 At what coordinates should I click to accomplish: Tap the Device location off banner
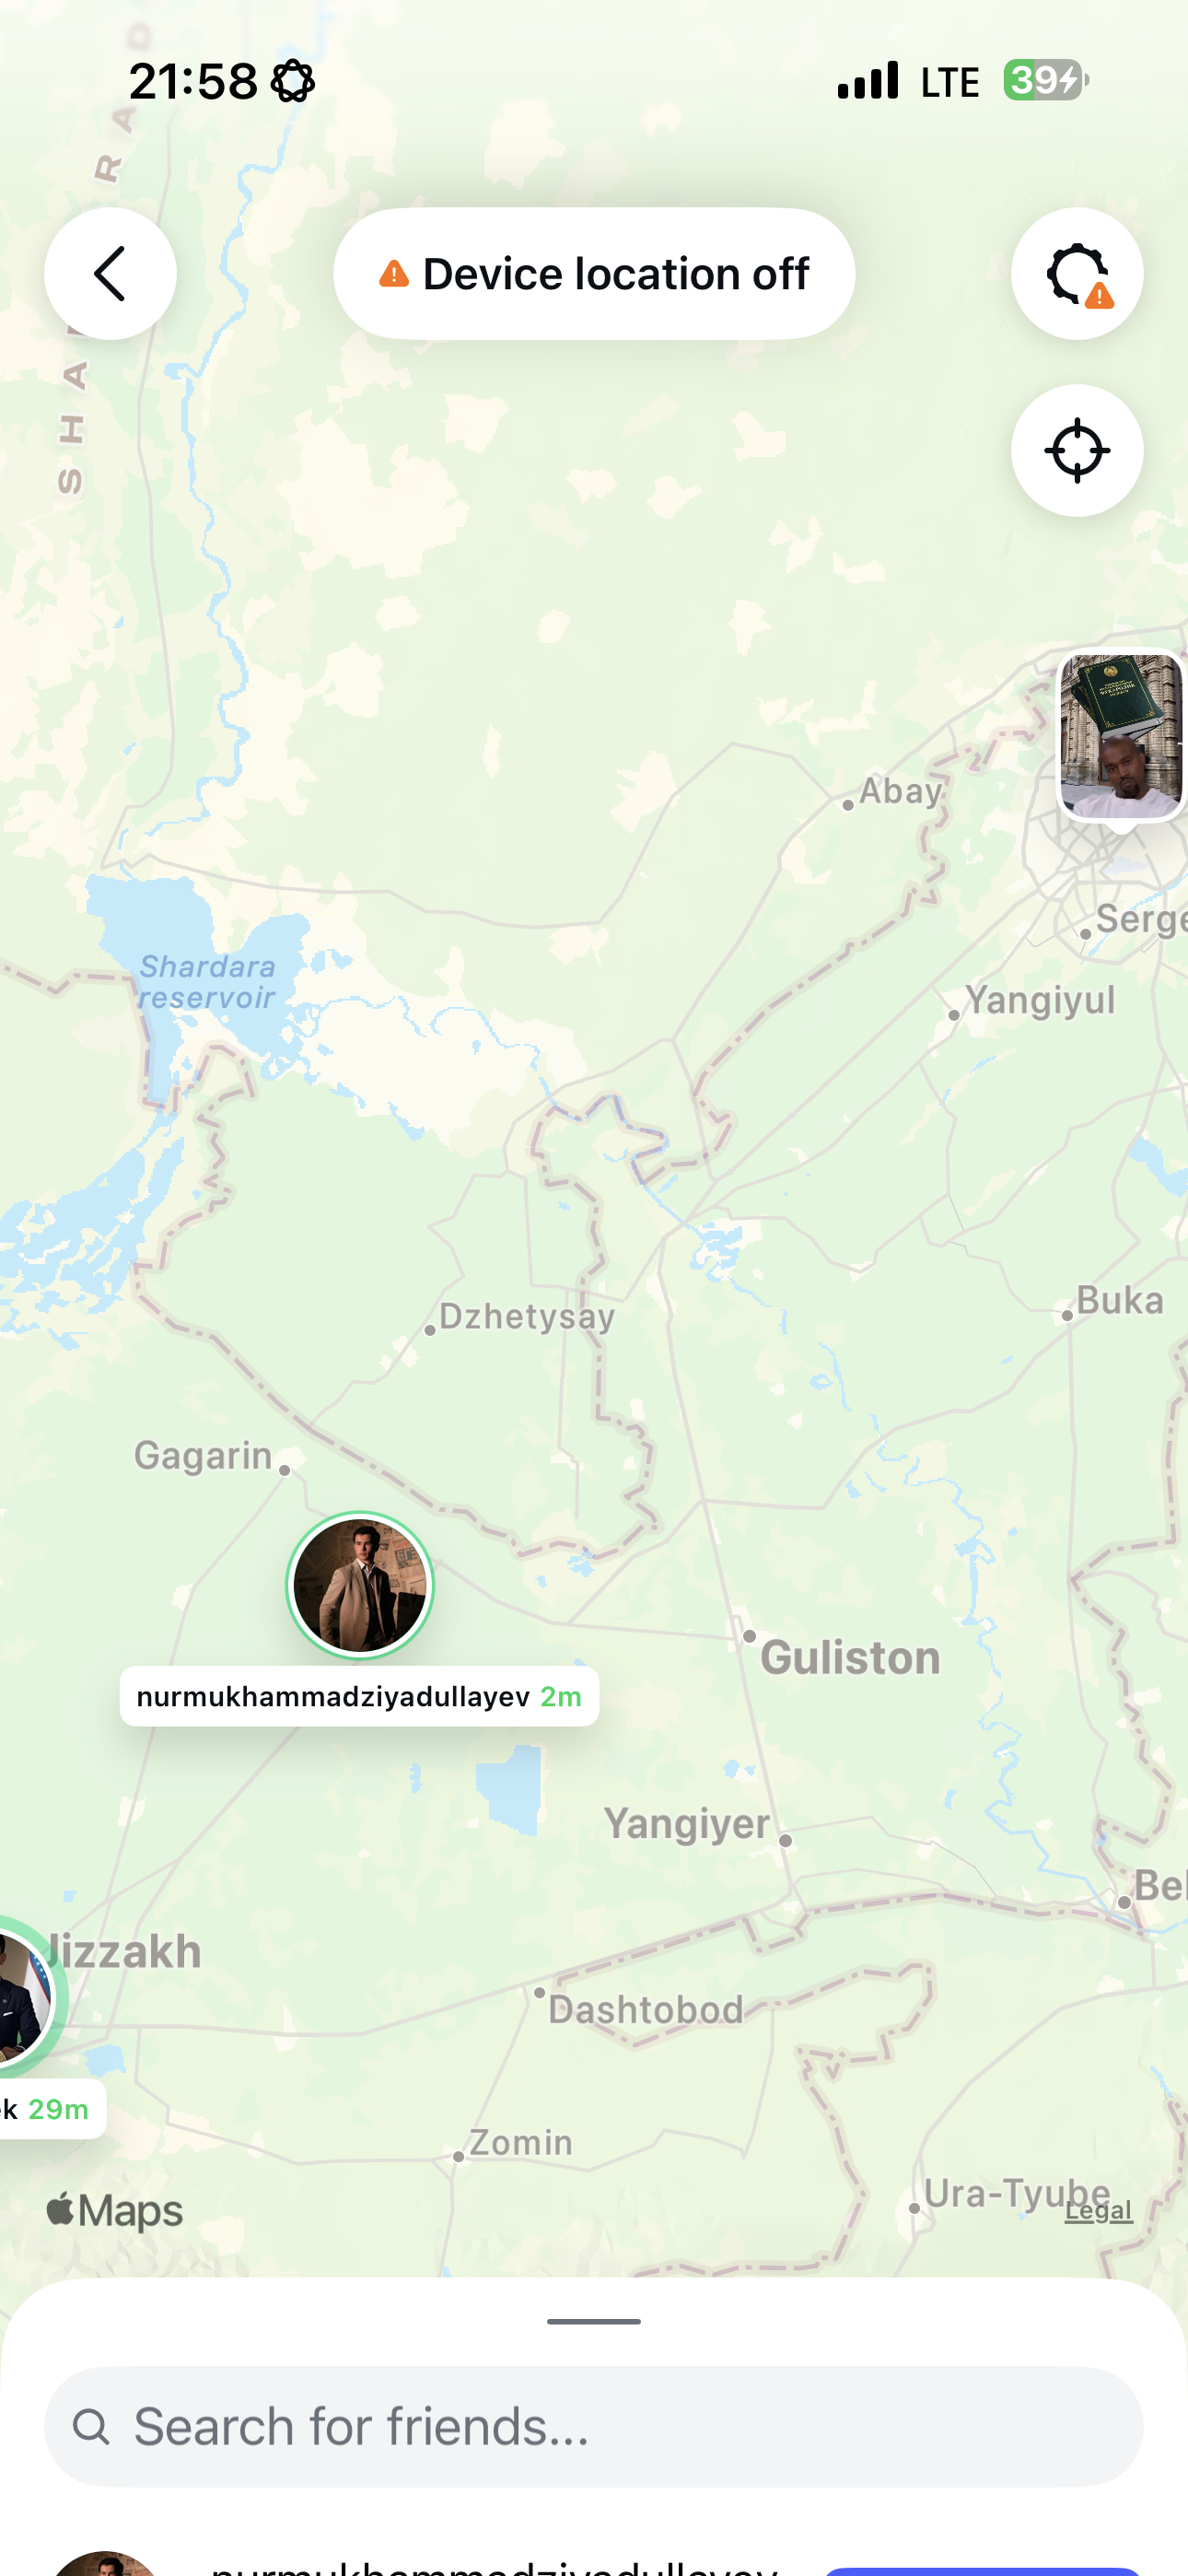point(594,273)
